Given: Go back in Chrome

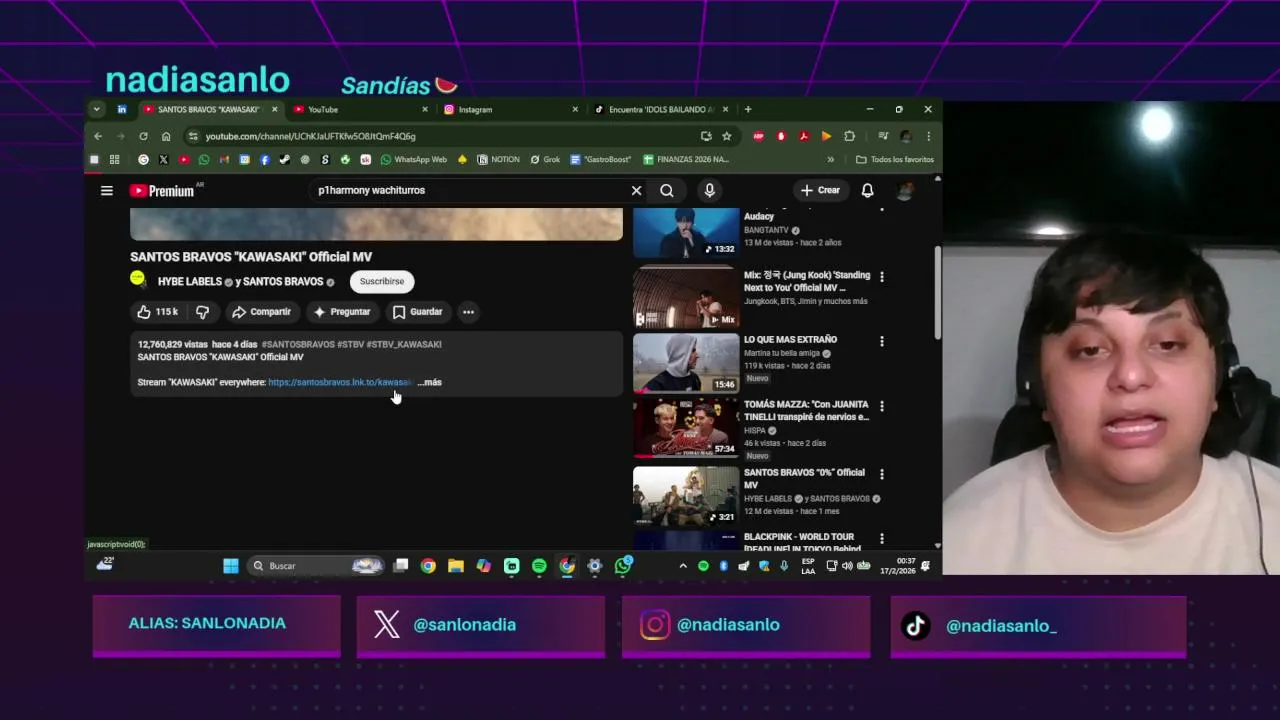Looking at the screenshot, I should (98, 136).
